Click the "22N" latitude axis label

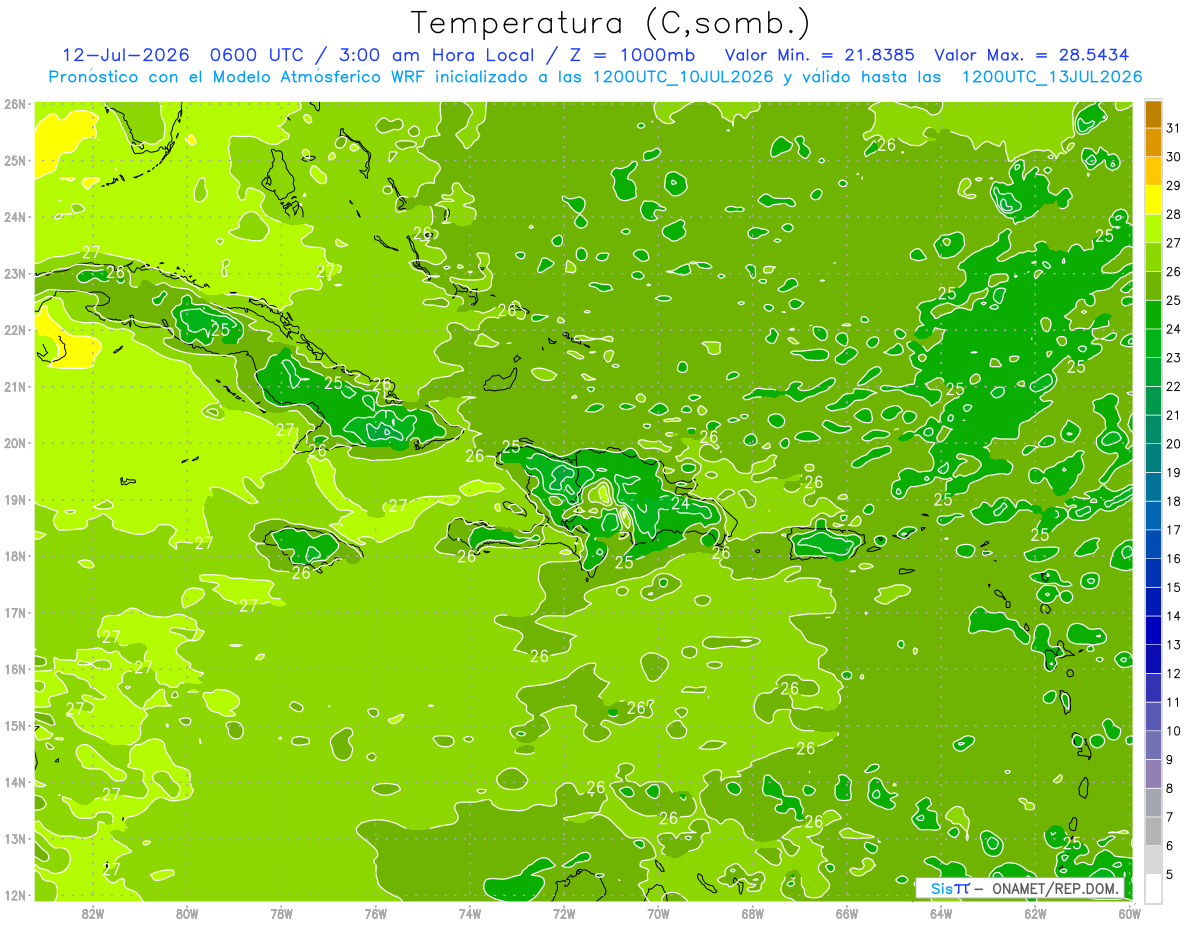(14, 330)
